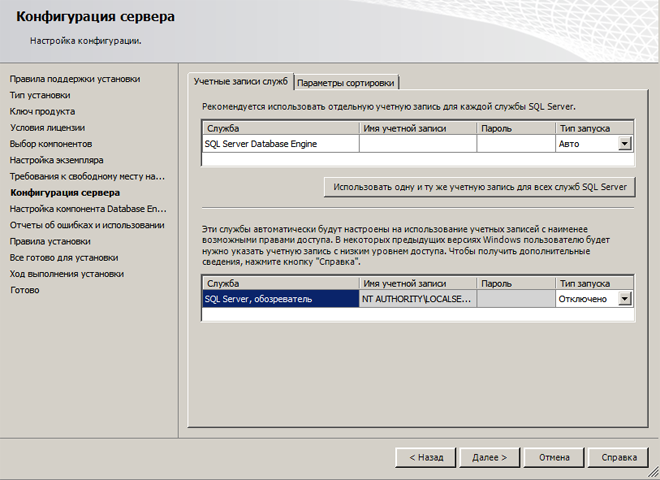
Task: Click Служба column header in bottom table
Action: tap(281, 283)
